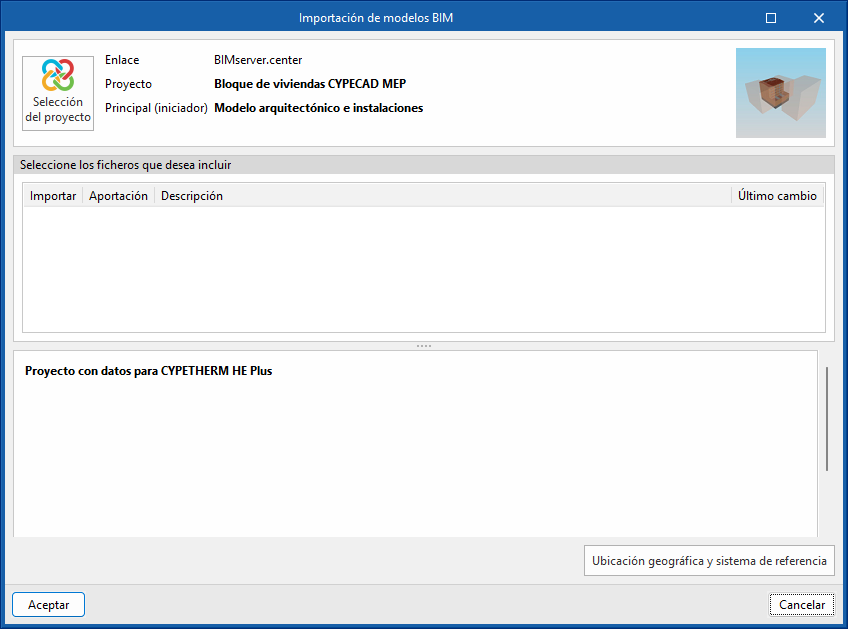Click the description panel vertical scrollbar
Image resolution: width=848 pixels, height=629 pixels.
[x=827, y=420]
